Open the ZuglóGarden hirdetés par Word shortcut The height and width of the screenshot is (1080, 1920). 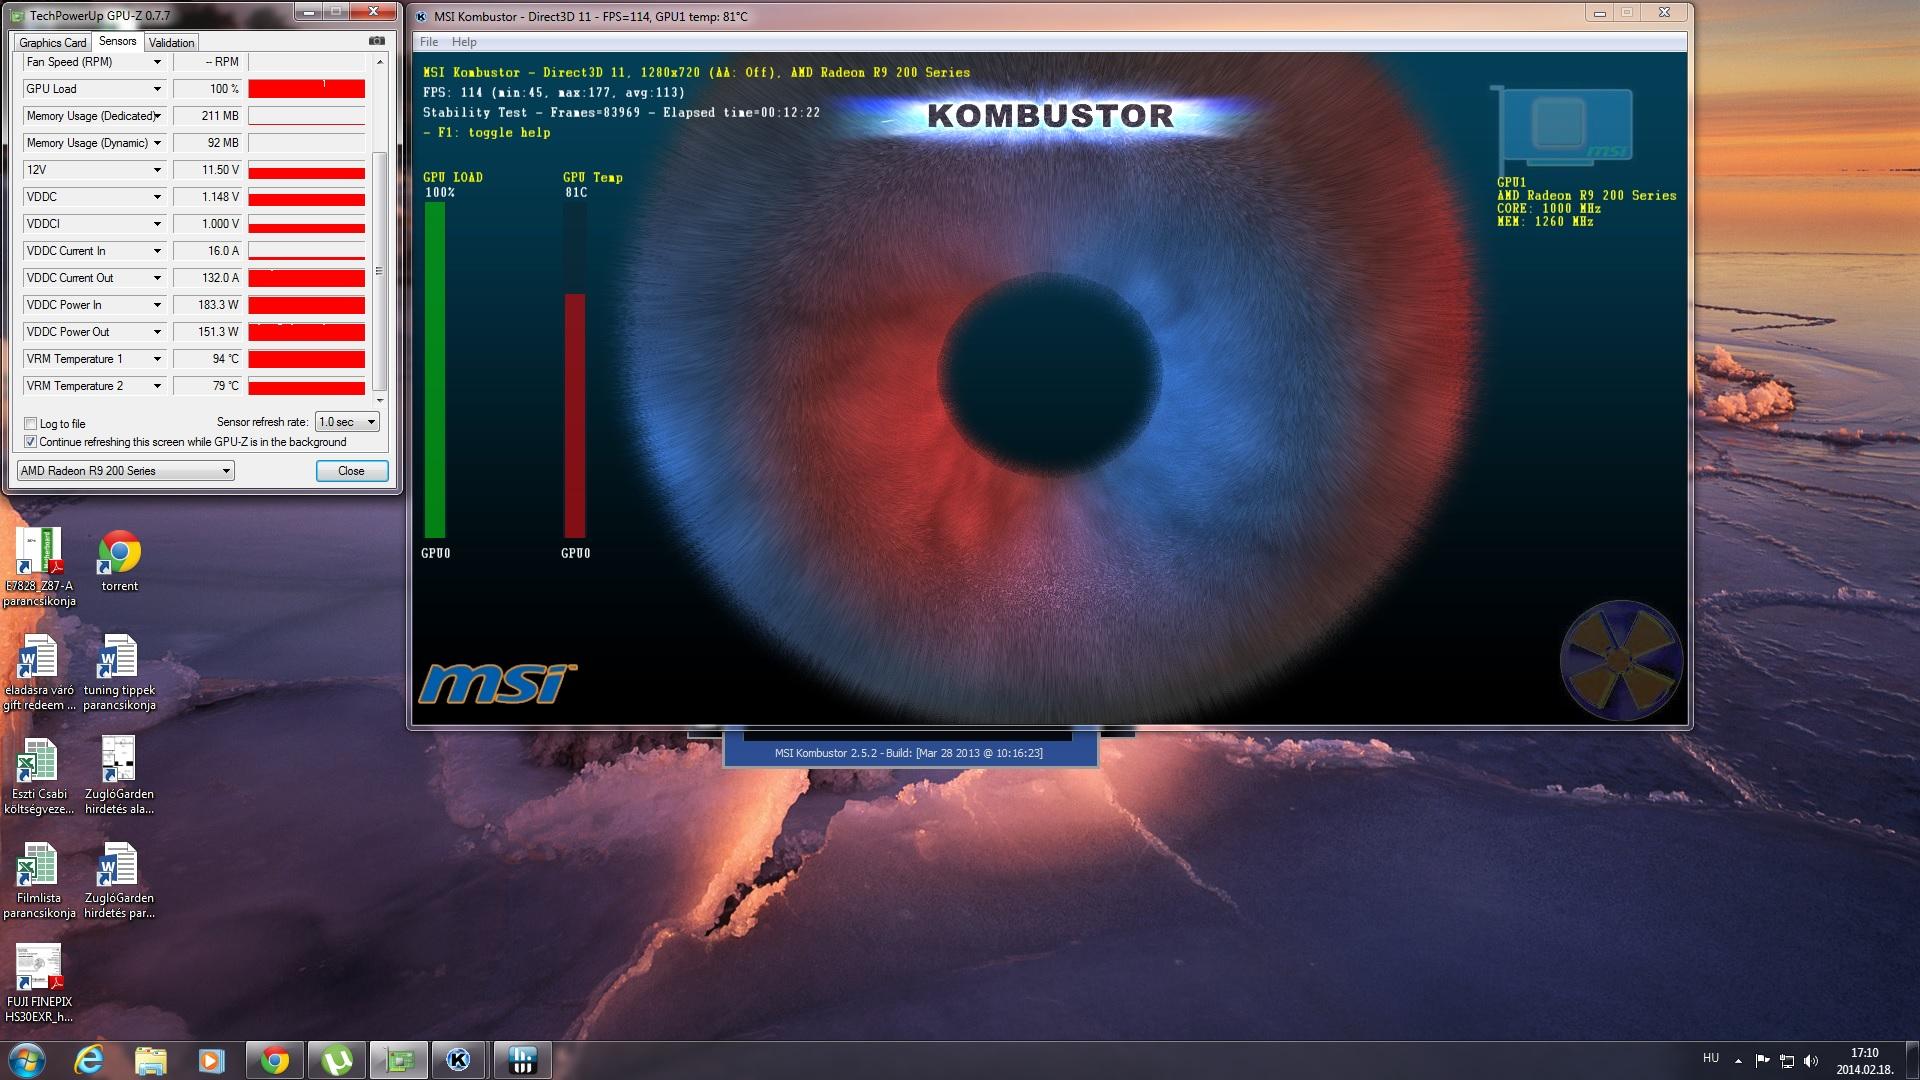[119, 880]
